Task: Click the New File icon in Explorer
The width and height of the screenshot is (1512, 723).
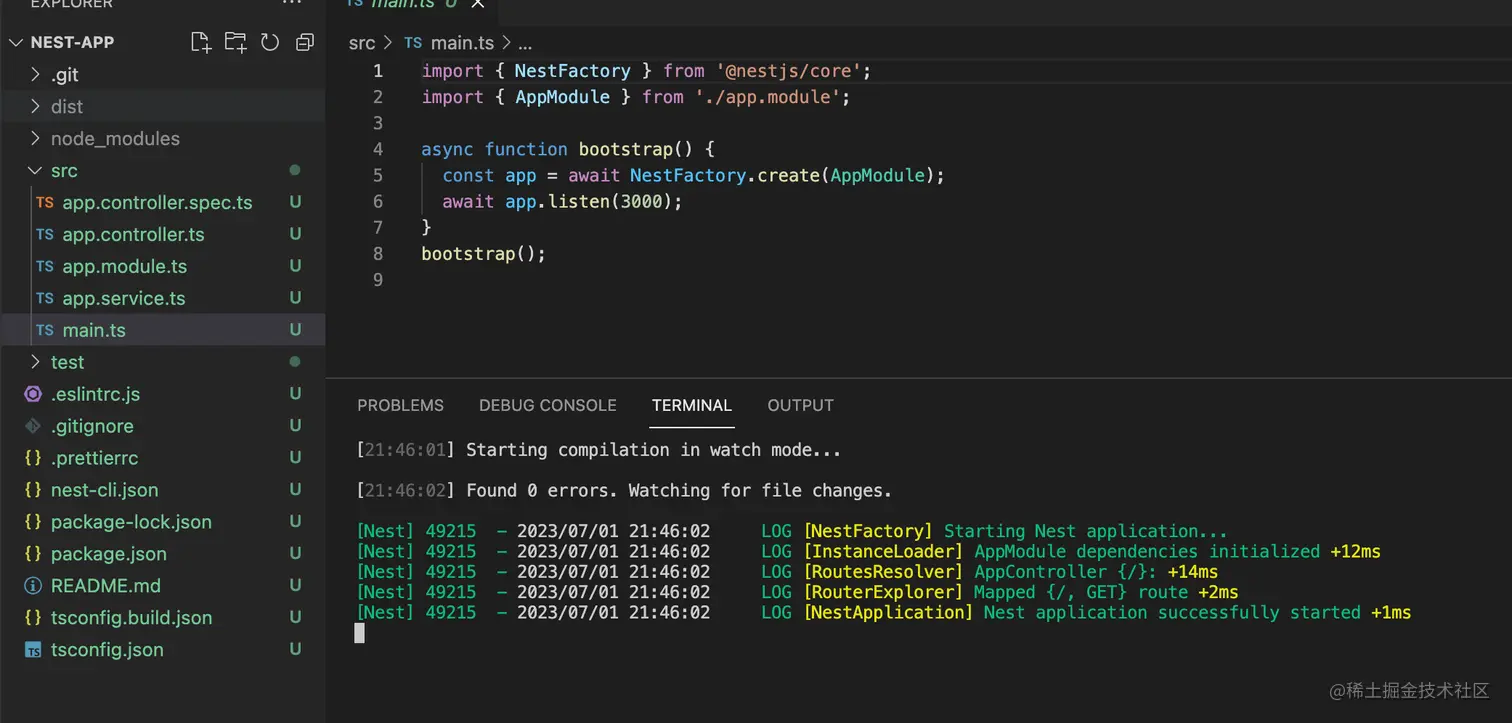Action: click(x=201, y=42)
